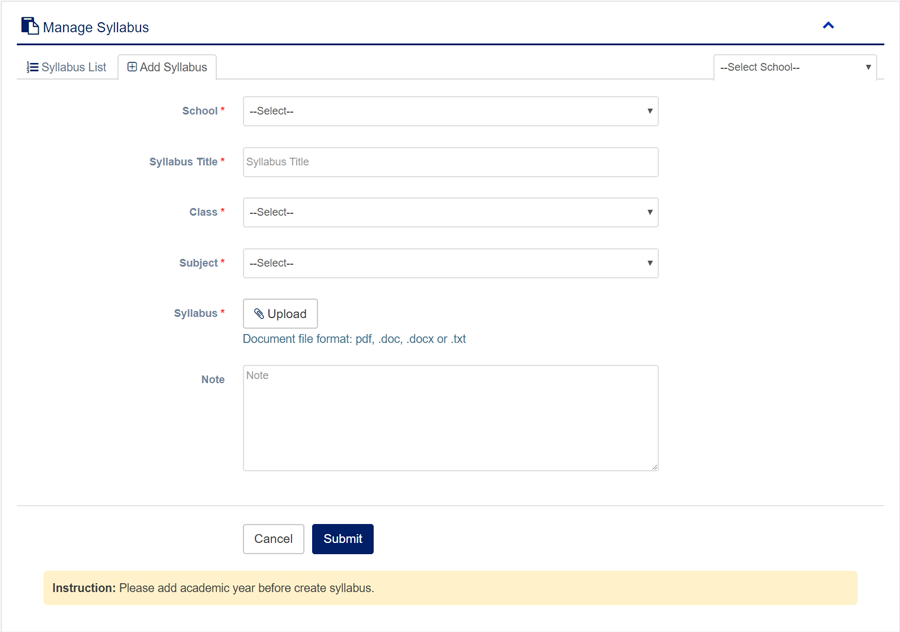Open the Select School filter dropdown
900x632 pixels.
795,67
